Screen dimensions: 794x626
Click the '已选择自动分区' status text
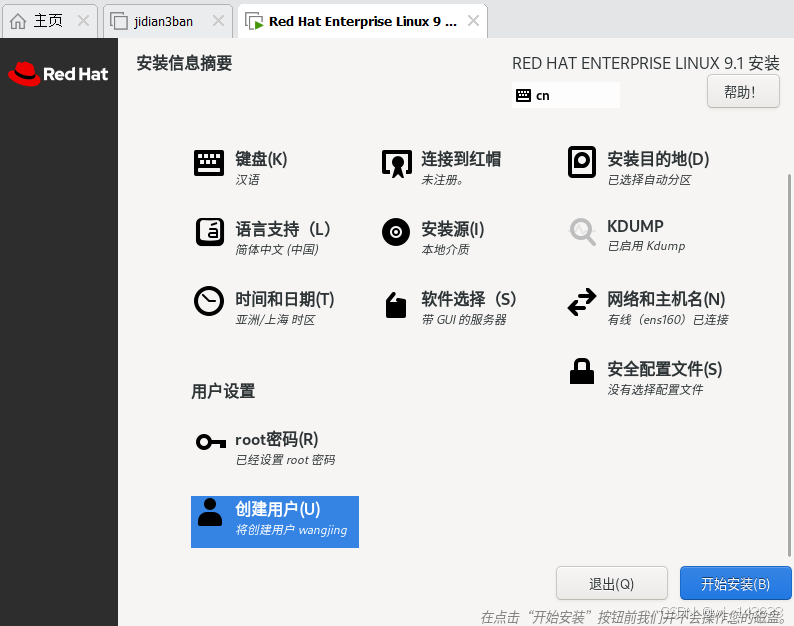click(x=649, y=180)
